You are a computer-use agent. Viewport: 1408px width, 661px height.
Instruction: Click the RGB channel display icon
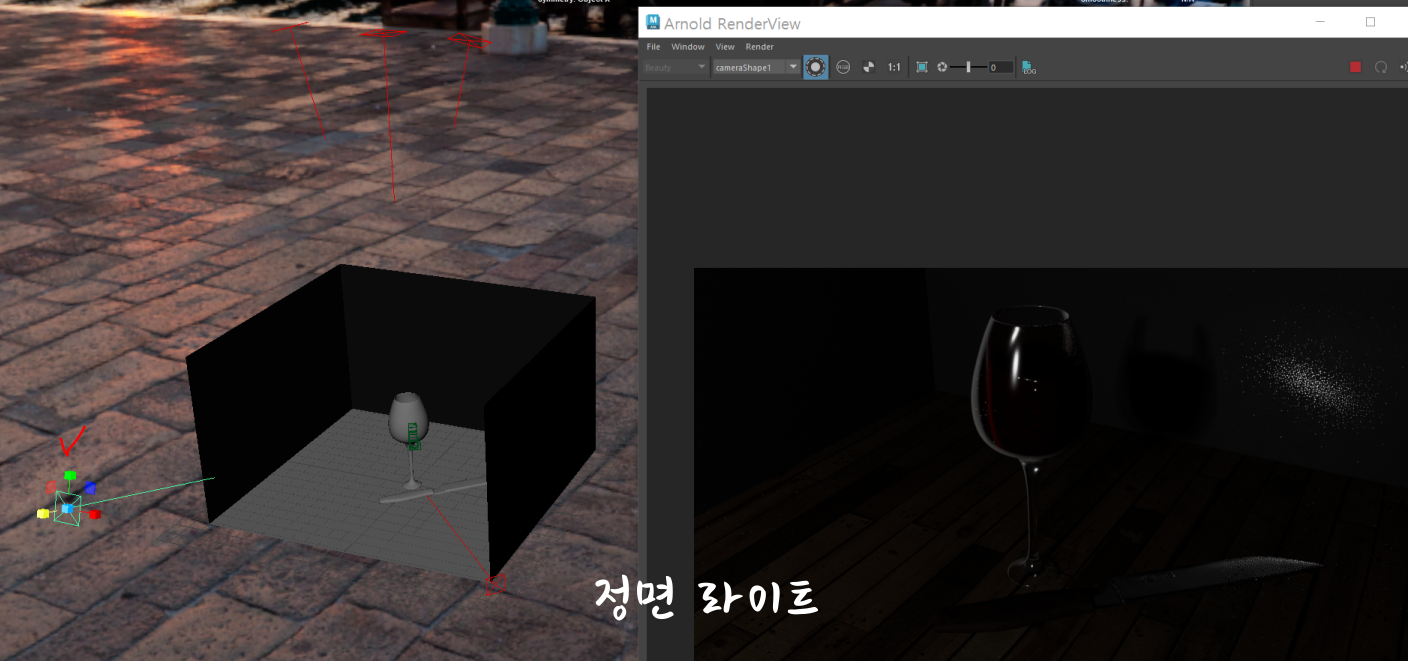pyautogui.click(x=843, y=67)
